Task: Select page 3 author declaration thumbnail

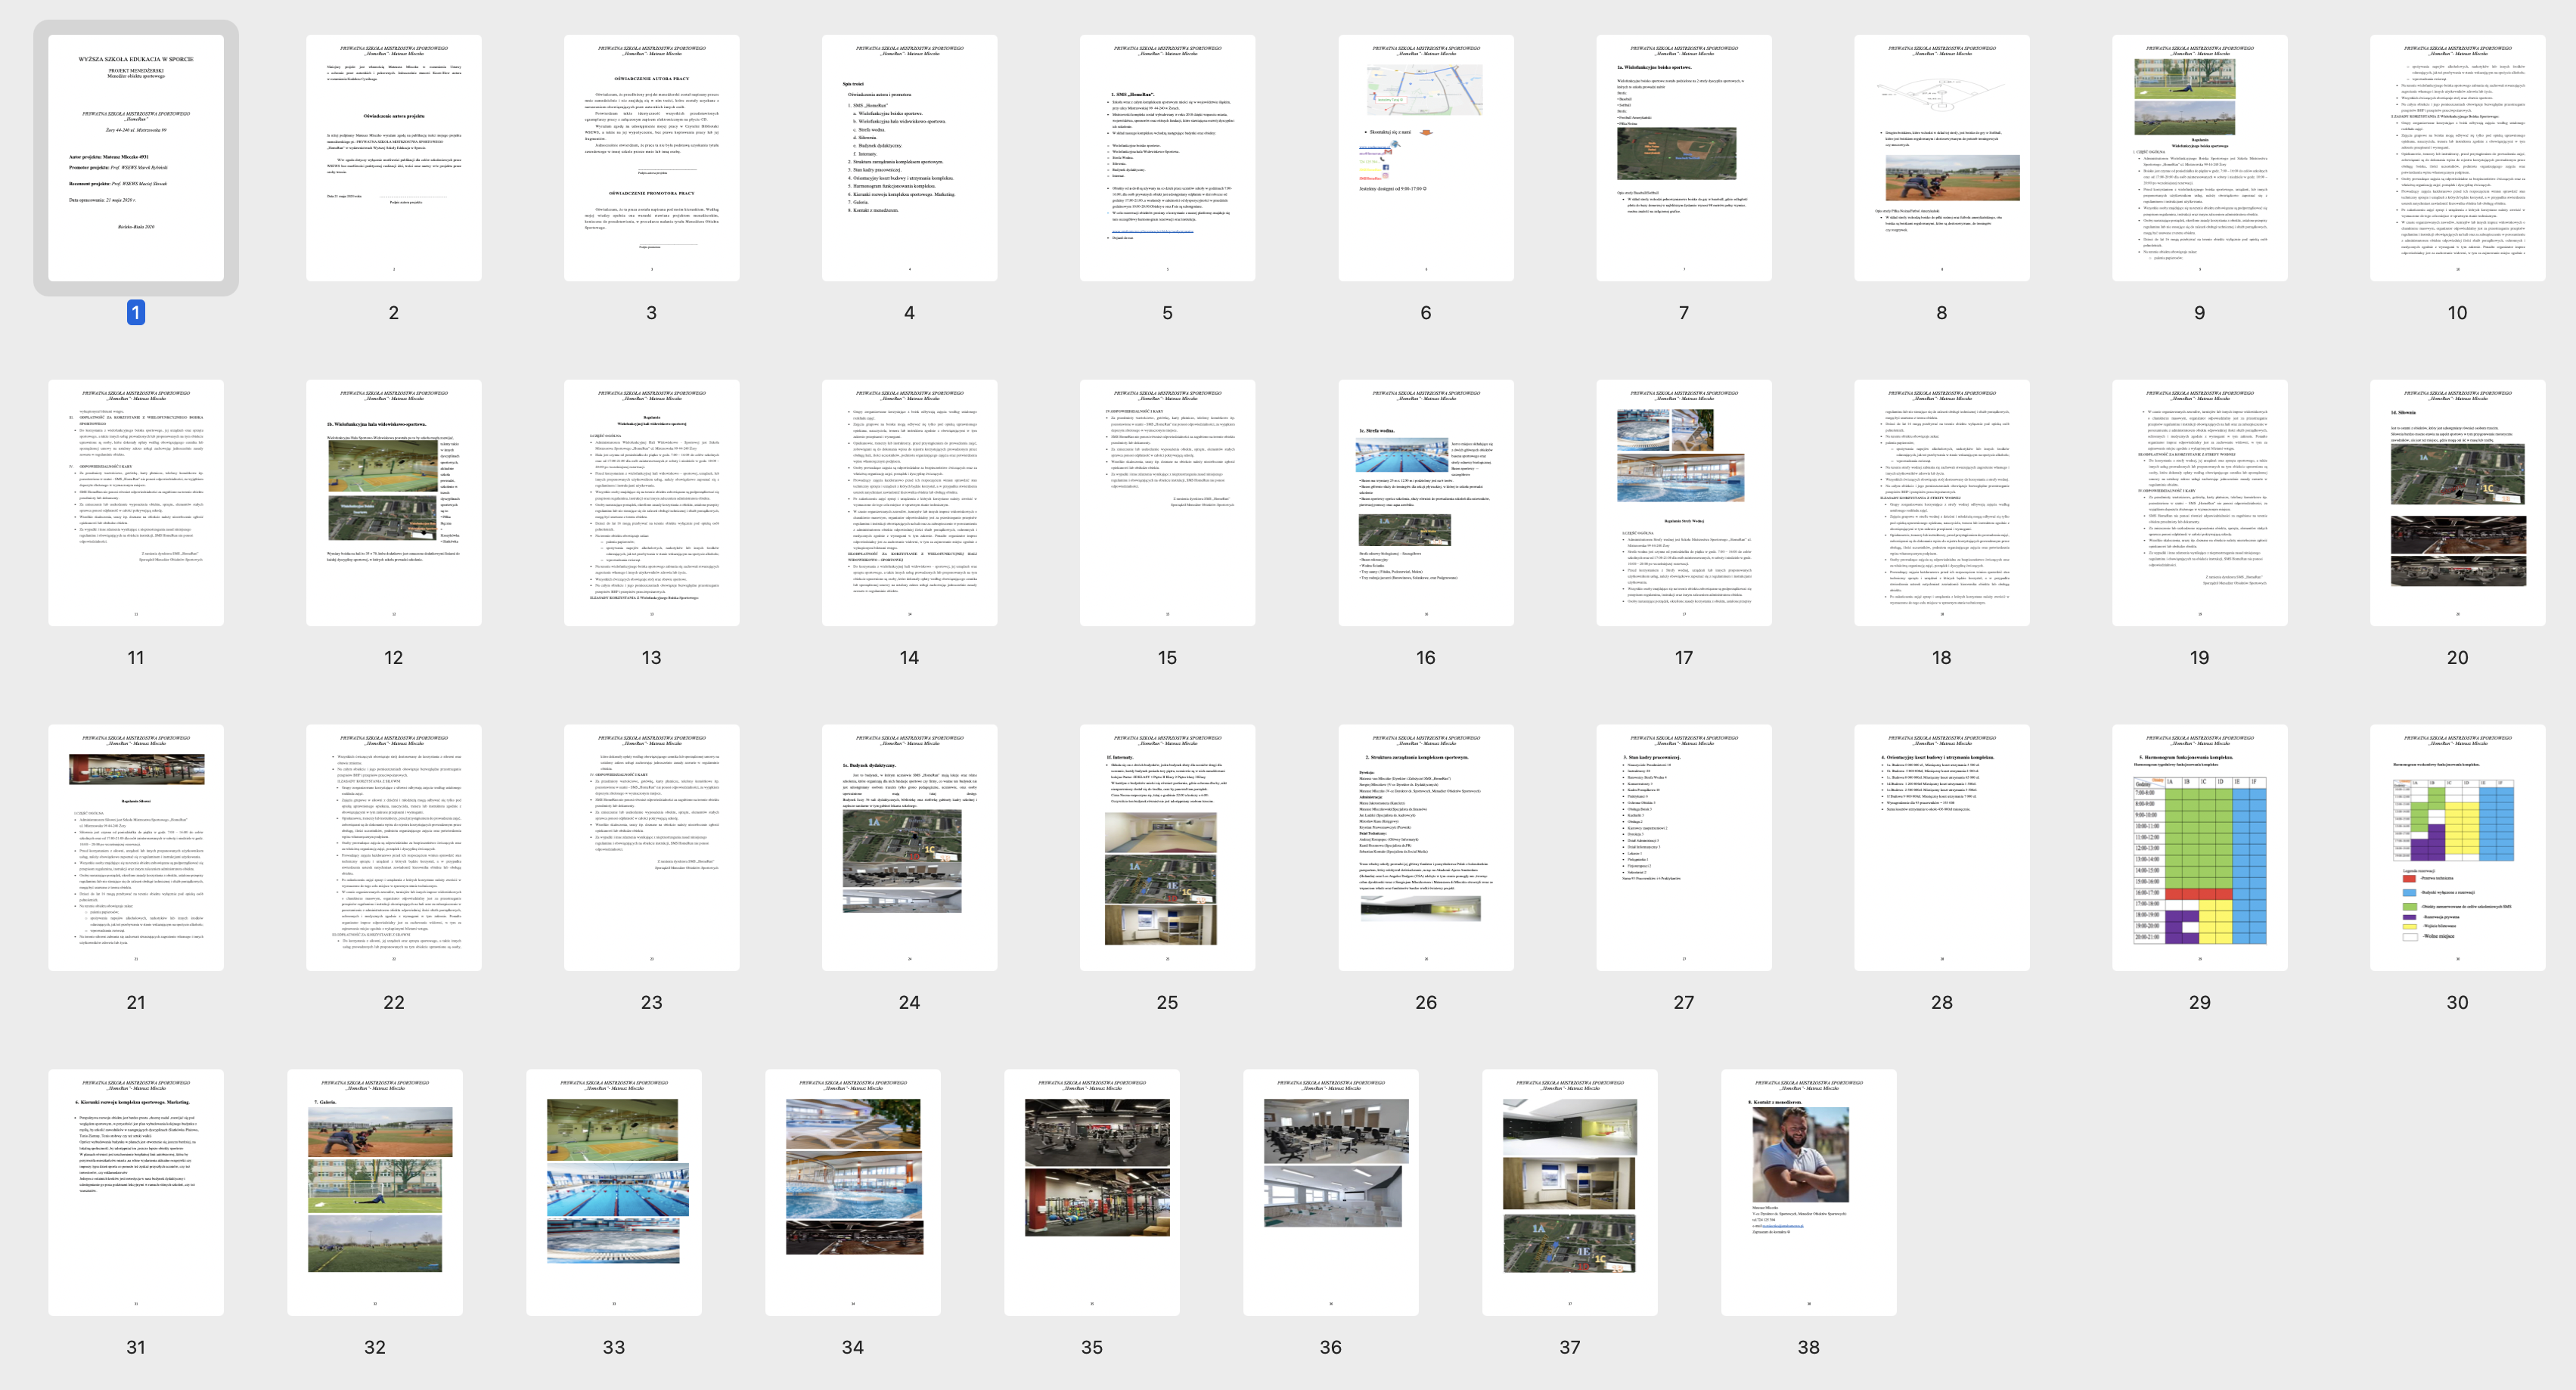Action: [x=651, y=158]
